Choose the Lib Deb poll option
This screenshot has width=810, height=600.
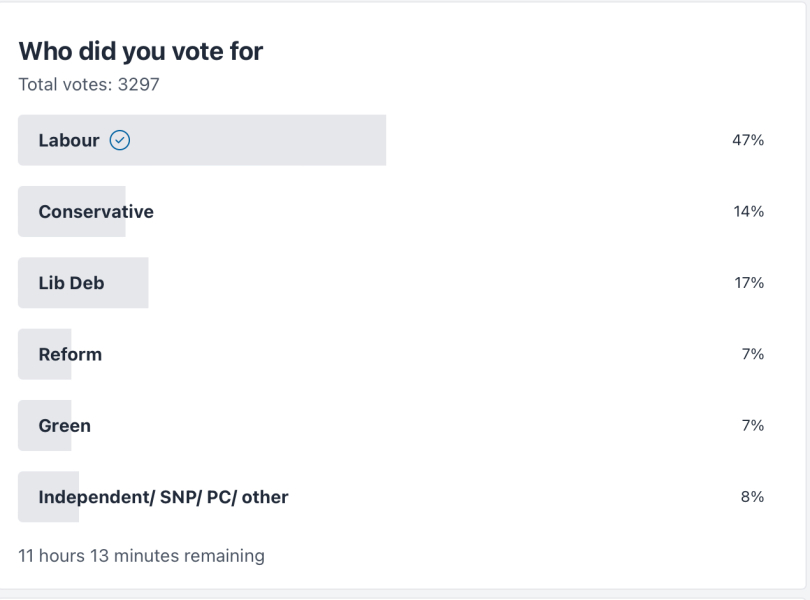tap(71, 283)
